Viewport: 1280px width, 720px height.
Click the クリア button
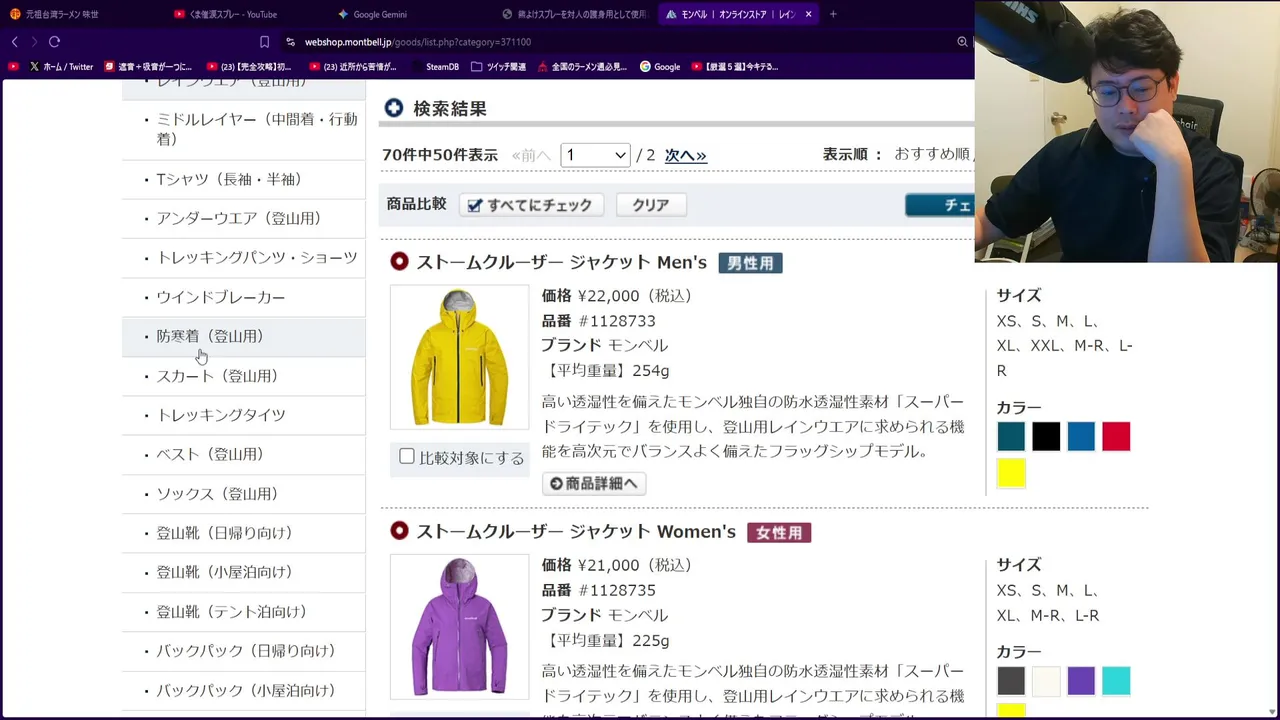[650, 205]
